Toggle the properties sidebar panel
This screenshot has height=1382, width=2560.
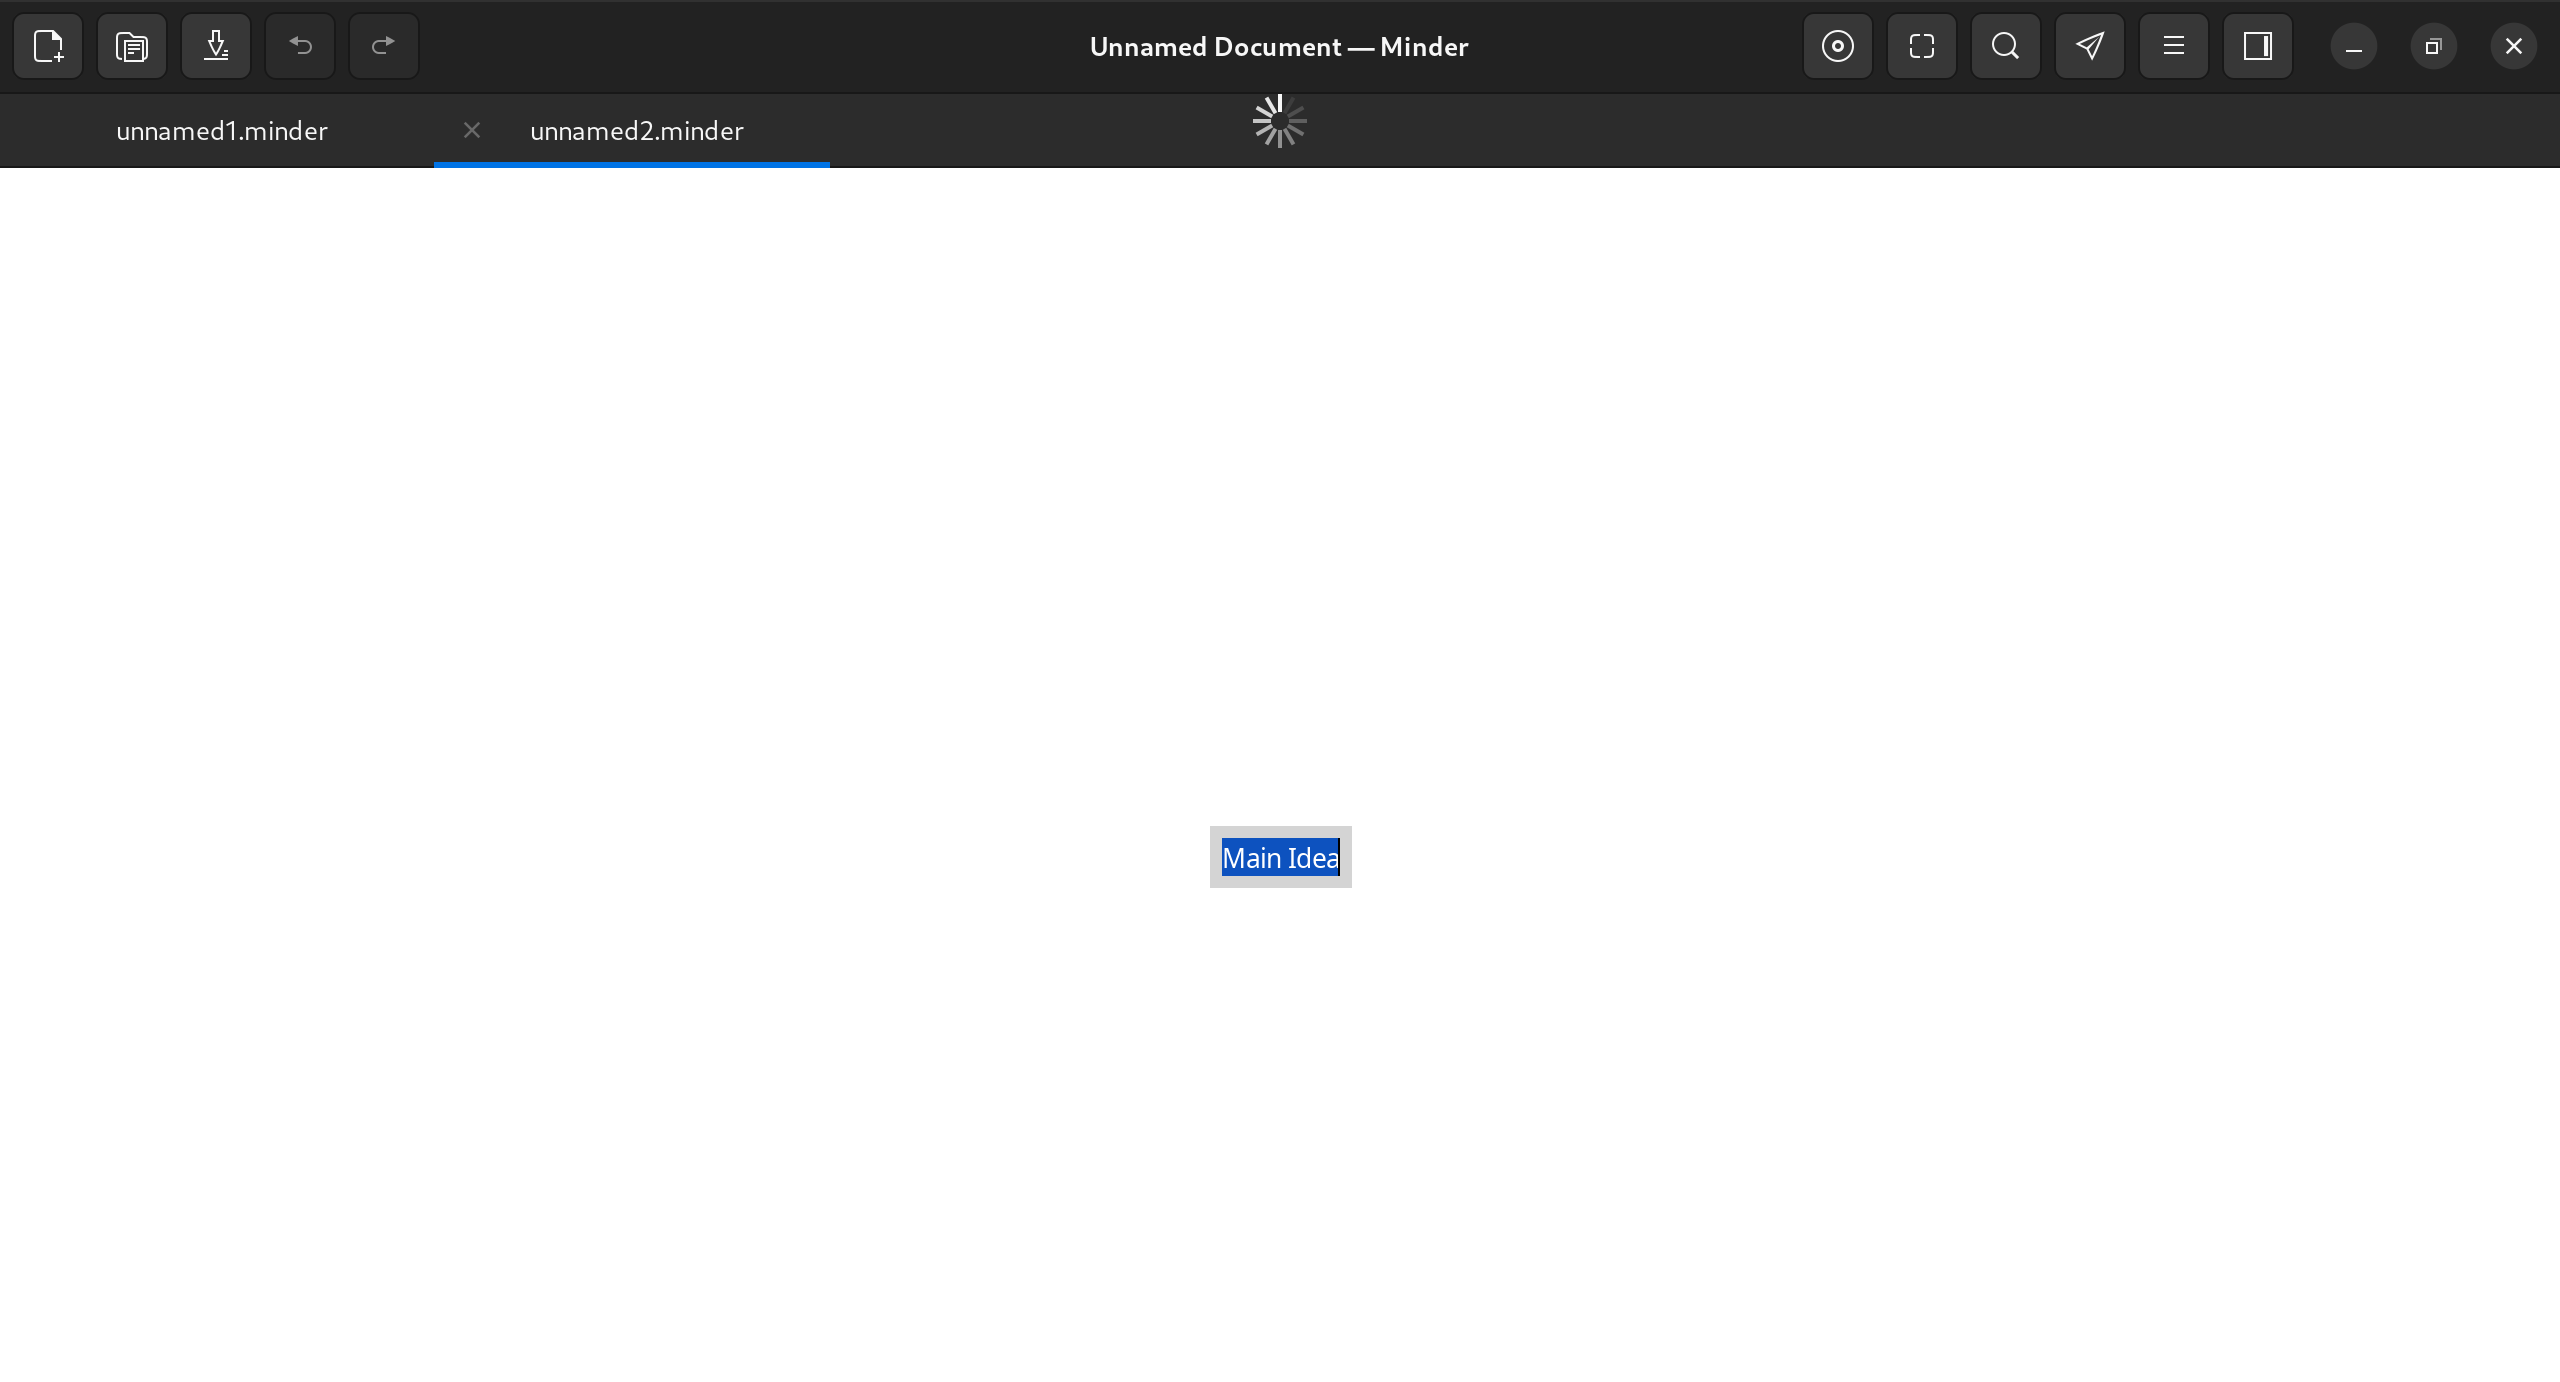point(2256,46)
